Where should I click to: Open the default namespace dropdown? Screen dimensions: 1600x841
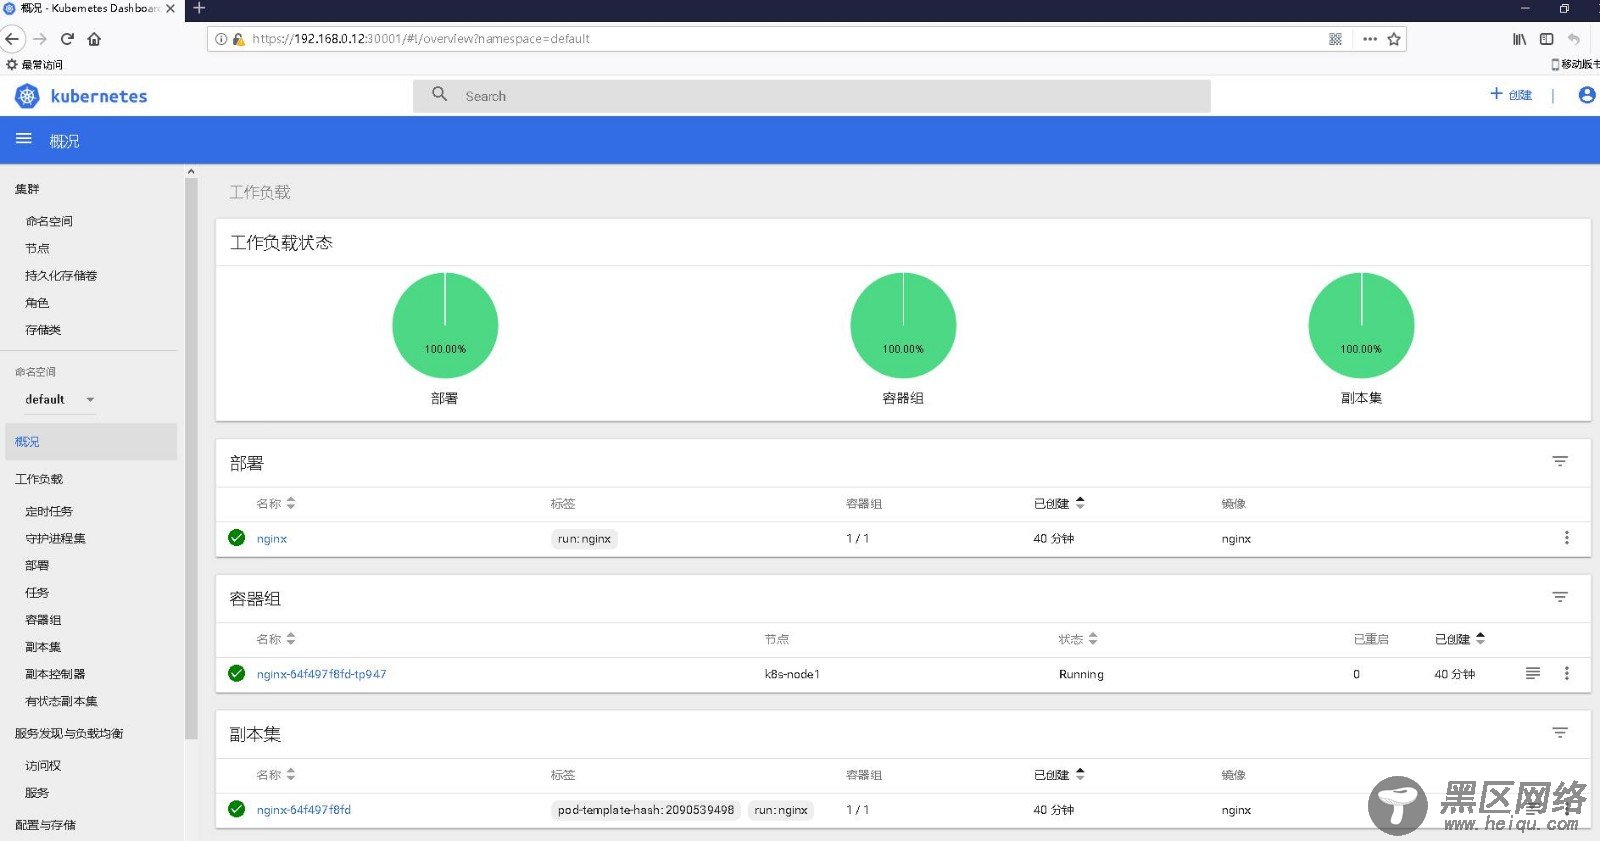pos(60,399)
